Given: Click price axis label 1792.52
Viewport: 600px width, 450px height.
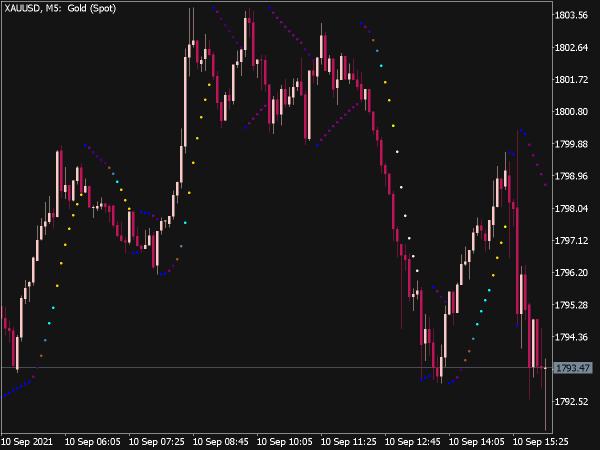Looking at the screenshot, I should (571, 401).
